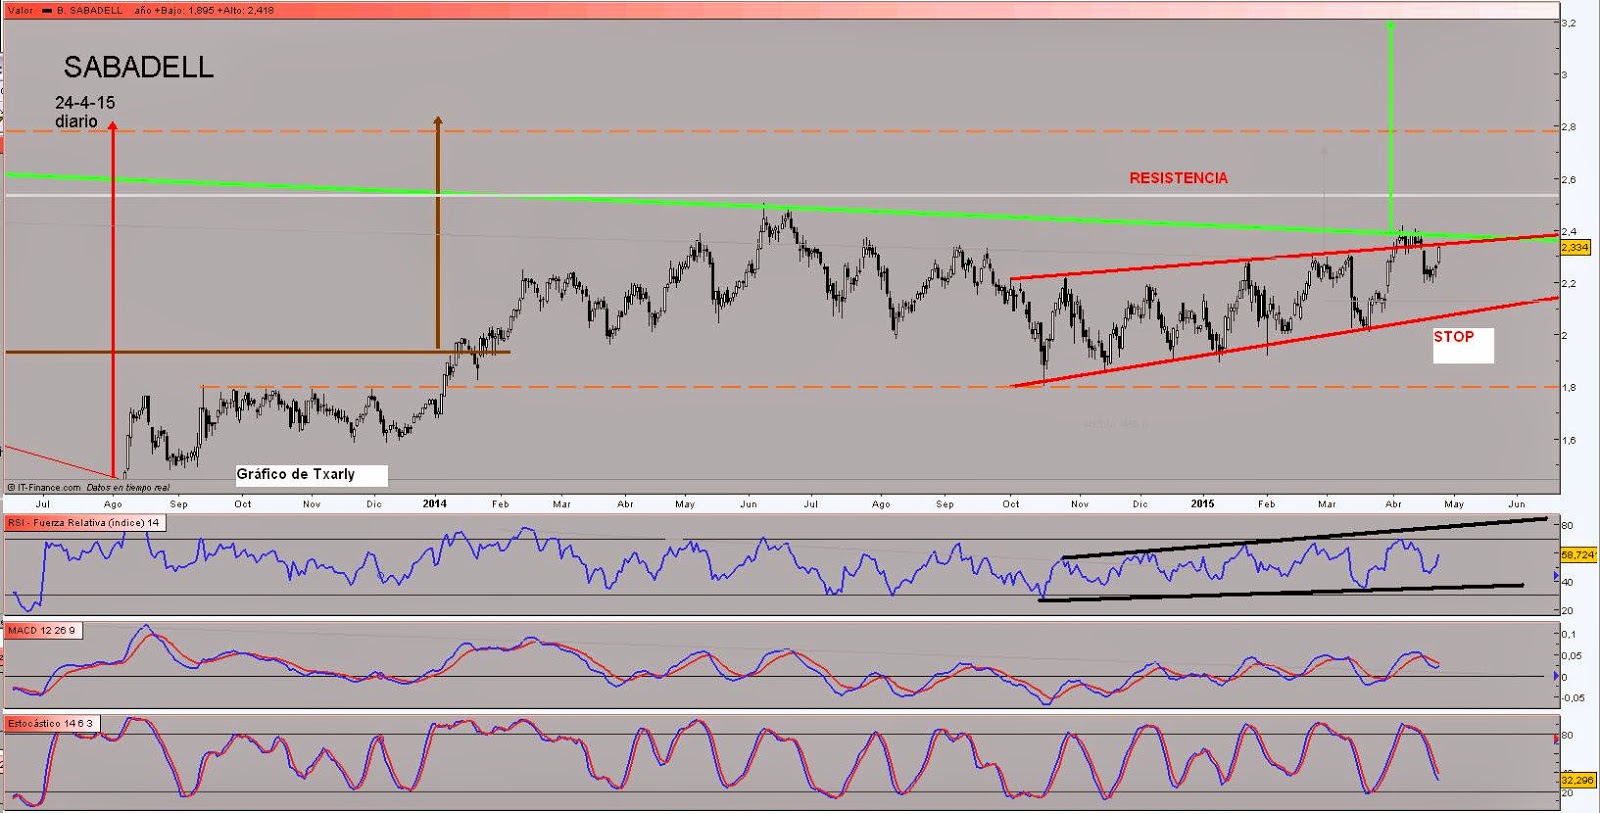The height and width of the screenshot is (813, 1600).
Task: Click the 'Jul' label at the time axis start
Action: pos(43,504)
